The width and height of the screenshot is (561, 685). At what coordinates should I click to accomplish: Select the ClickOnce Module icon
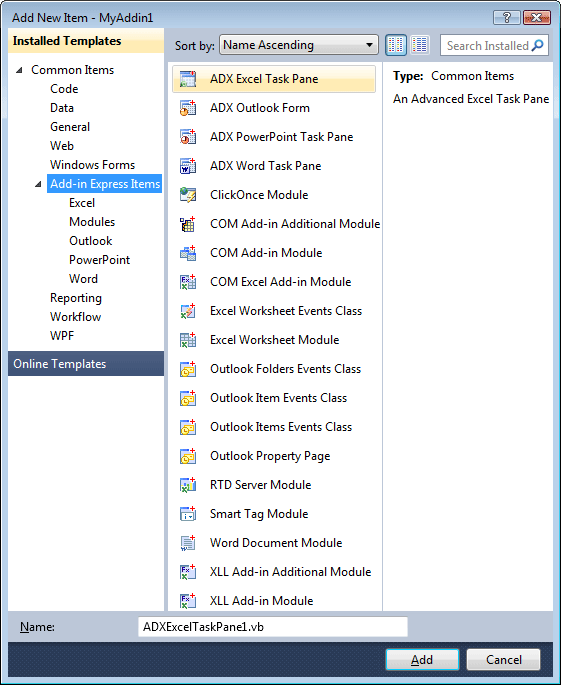click(x=188, y=195)
